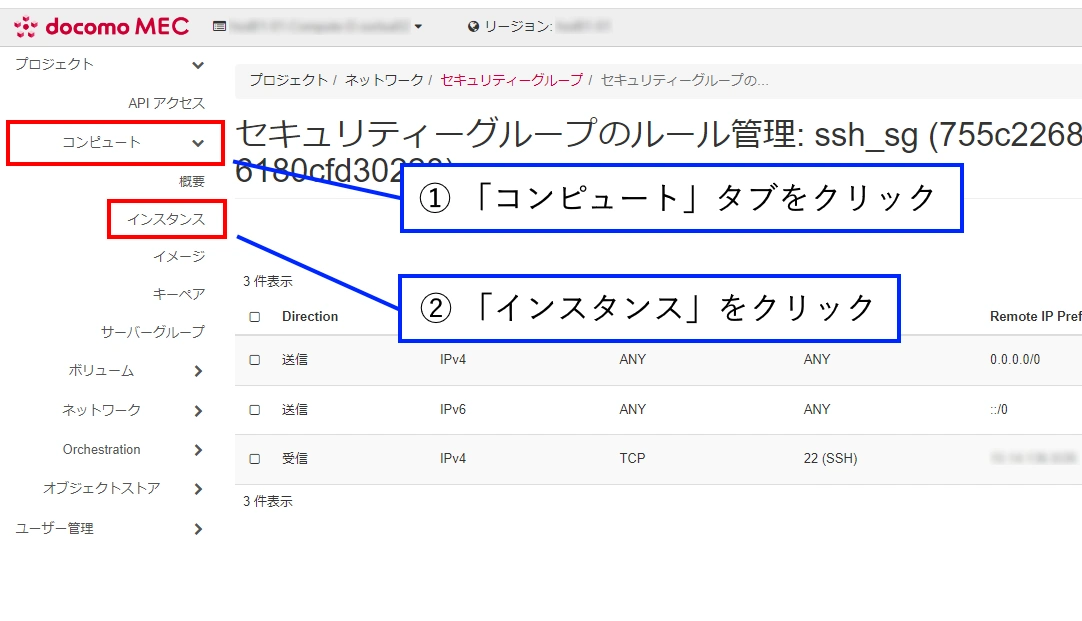The width and height of the screenshot is (1082, 621).
Task: Toggle the select-all checkbox in table header
Action: click(x=255, y=317)
